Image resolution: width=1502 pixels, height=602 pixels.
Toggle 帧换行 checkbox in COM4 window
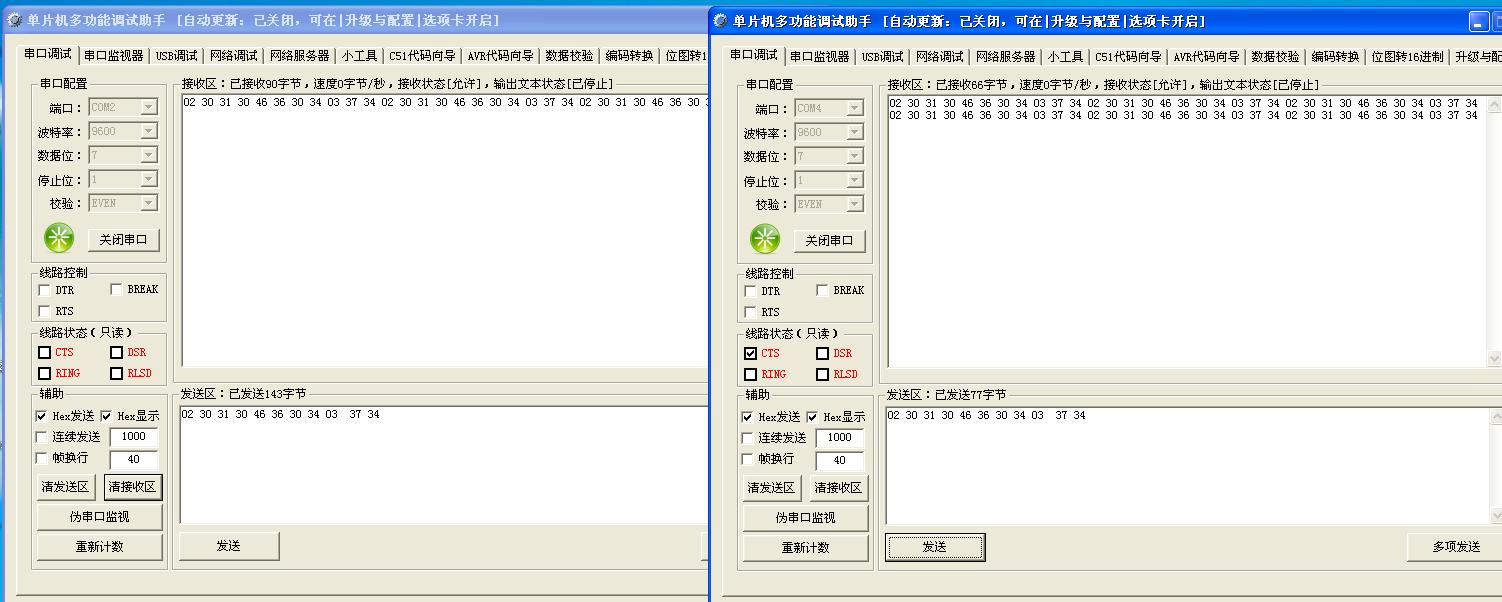pyautogui.click(x=748, y=459)
